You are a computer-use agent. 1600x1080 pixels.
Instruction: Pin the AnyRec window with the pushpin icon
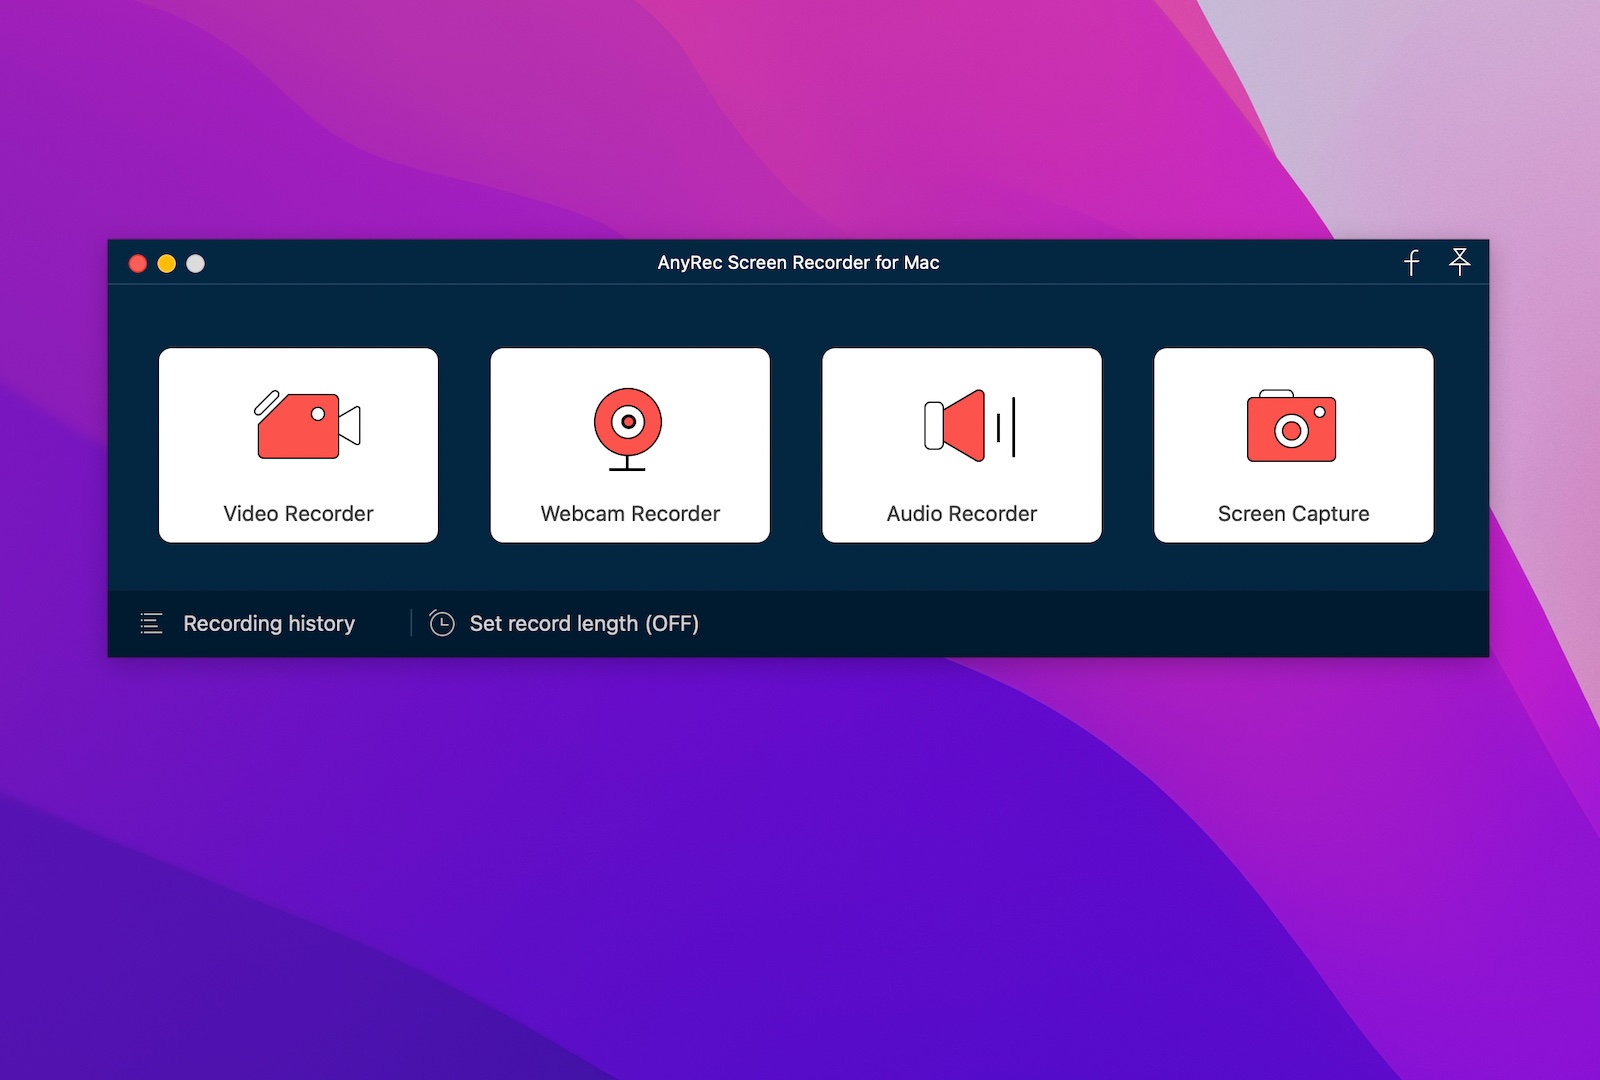pos(1462,262)
